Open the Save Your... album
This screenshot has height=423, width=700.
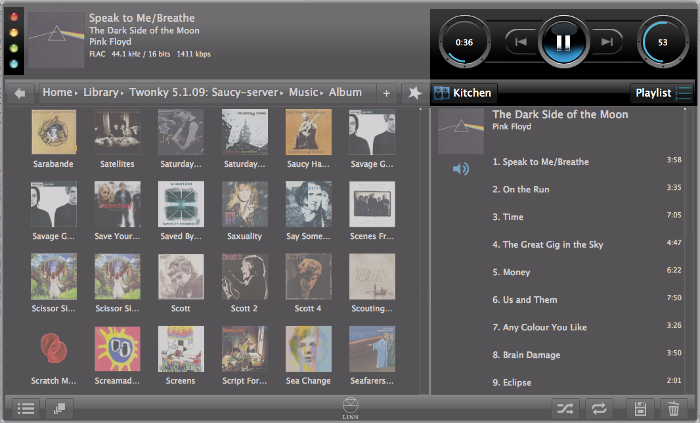coord(117,212)
